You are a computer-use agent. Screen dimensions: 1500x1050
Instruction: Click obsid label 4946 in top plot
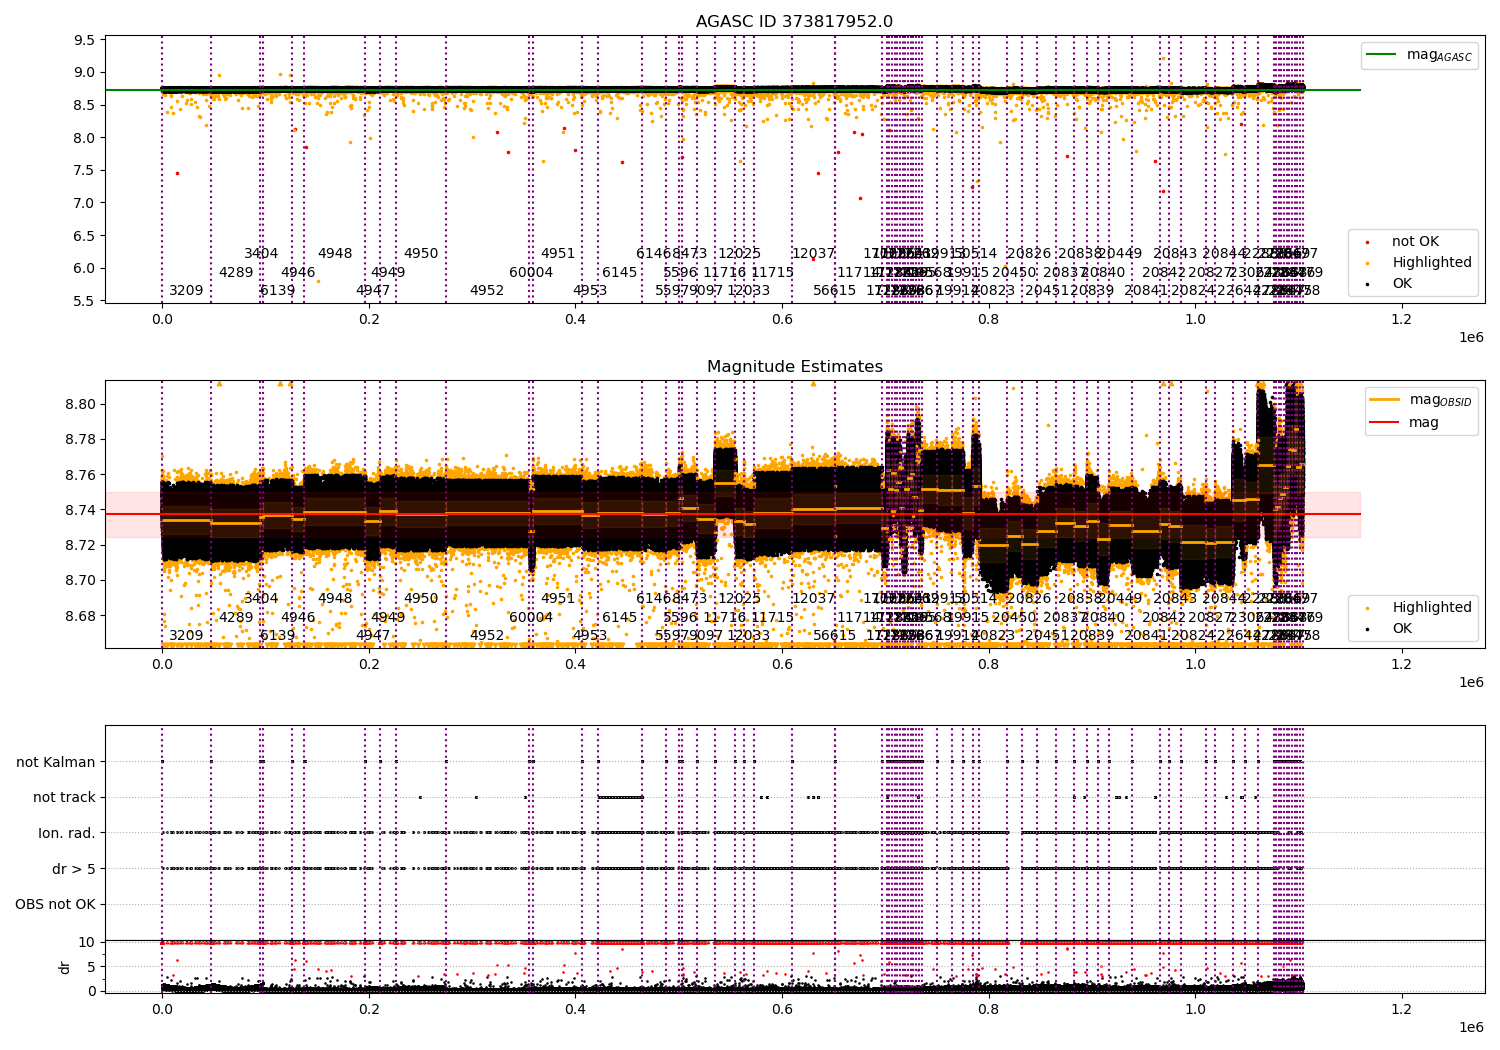298,273
